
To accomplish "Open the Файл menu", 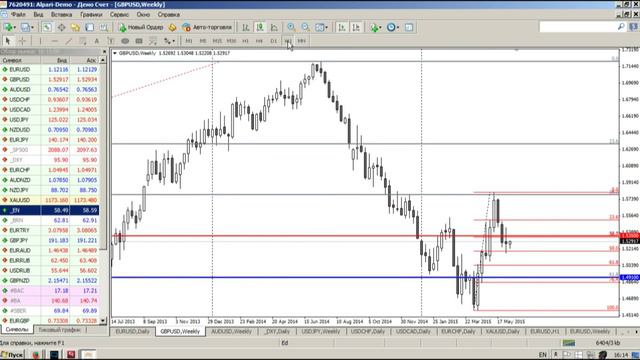I will tap(18, 14).
